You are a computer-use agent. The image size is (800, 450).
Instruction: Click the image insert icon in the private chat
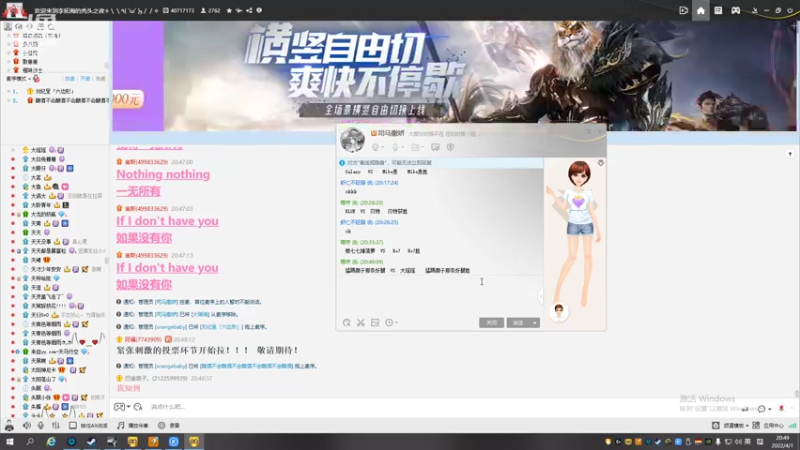coord(375,322)
